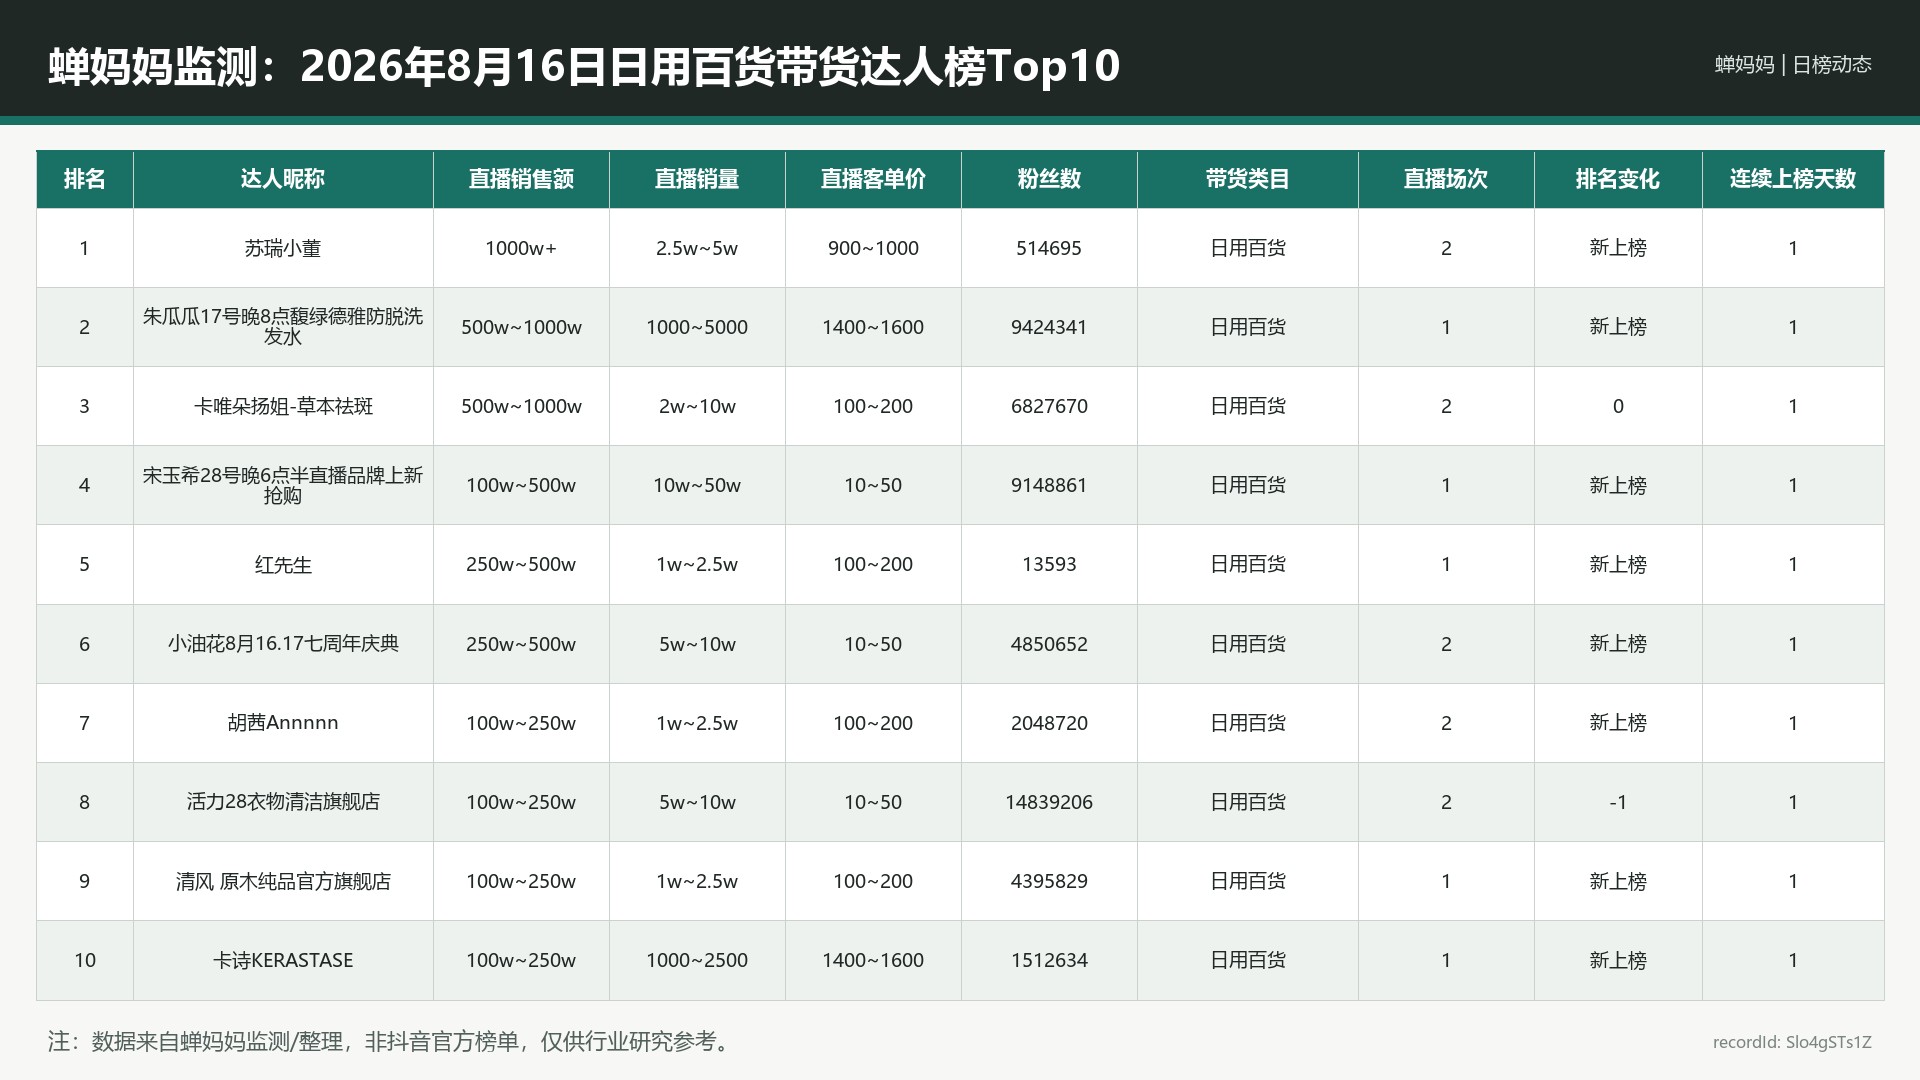The width and height of the screenshot is (1920, 1080).
Task: Select the name cell 胡茜Annnnn
Action: (x=283, y=723)
